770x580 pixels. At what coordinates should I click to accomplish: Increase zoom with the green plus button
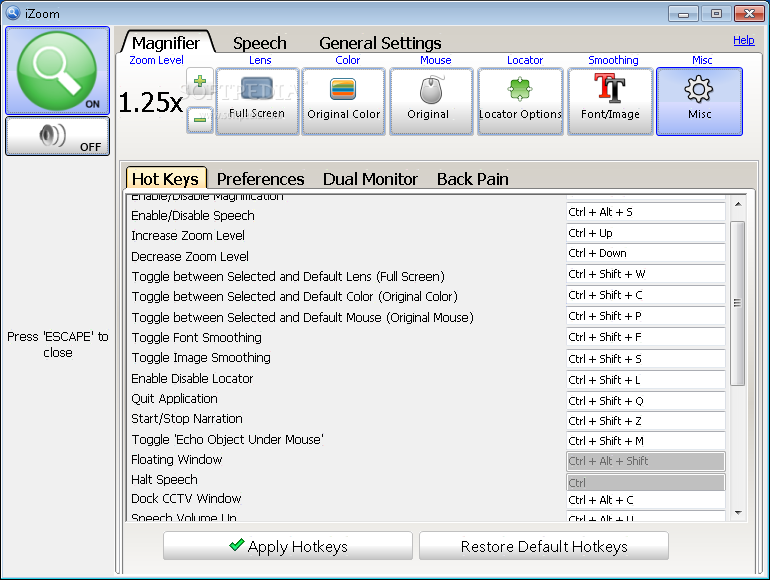(x=200, y=82)
